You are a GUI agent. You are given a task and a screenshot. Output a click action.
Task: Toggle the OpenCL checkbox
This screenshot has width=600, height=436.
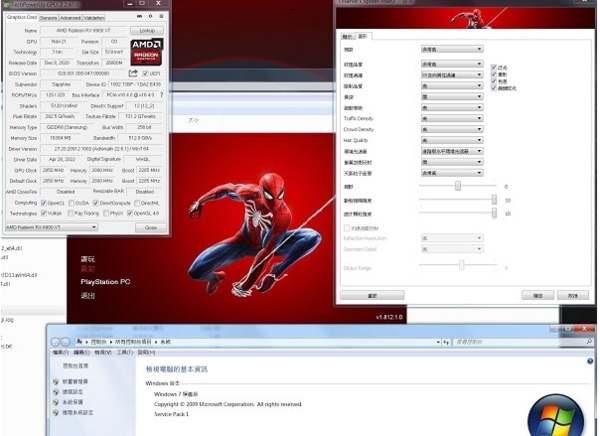click(x=44, y=203)
